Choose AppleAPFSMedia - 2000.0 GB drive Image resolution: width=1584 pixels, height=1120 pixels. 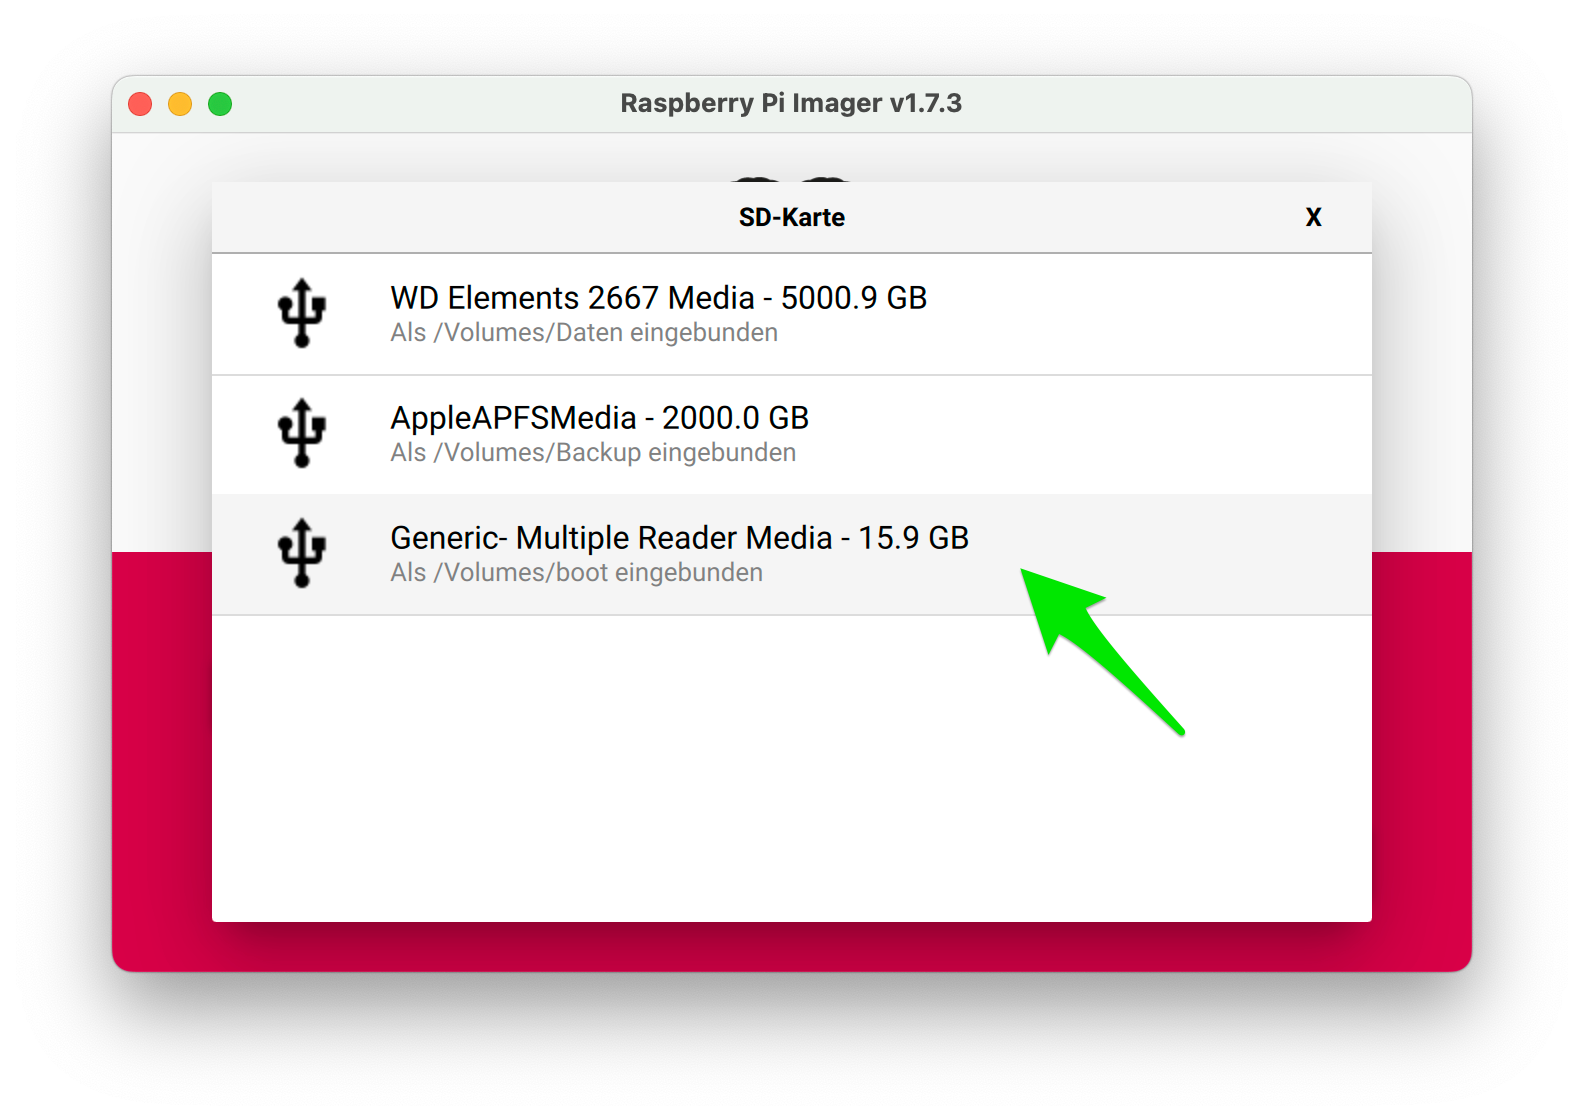[x=791, y=435]
